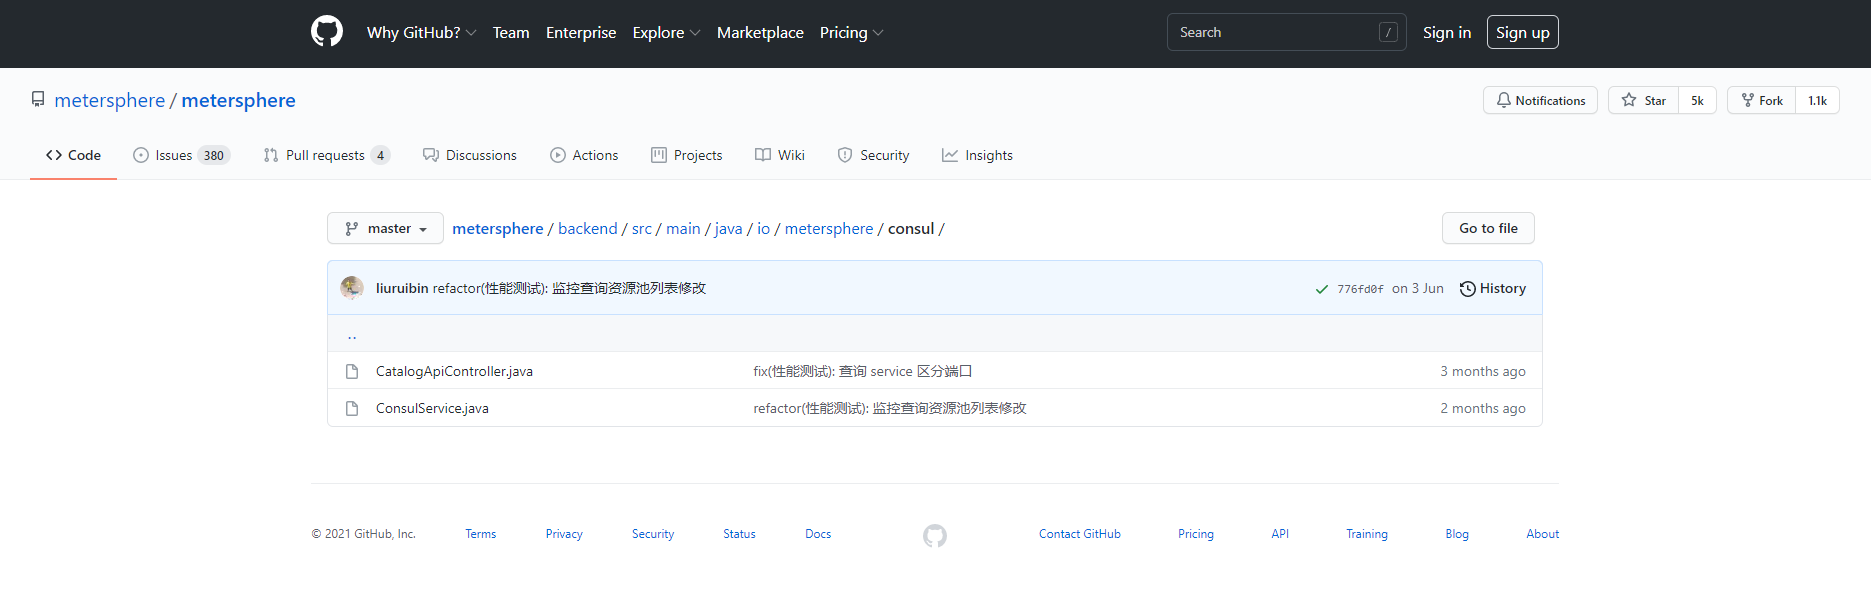
Task: Switch to the Actions tab
Action: (584, 155)
